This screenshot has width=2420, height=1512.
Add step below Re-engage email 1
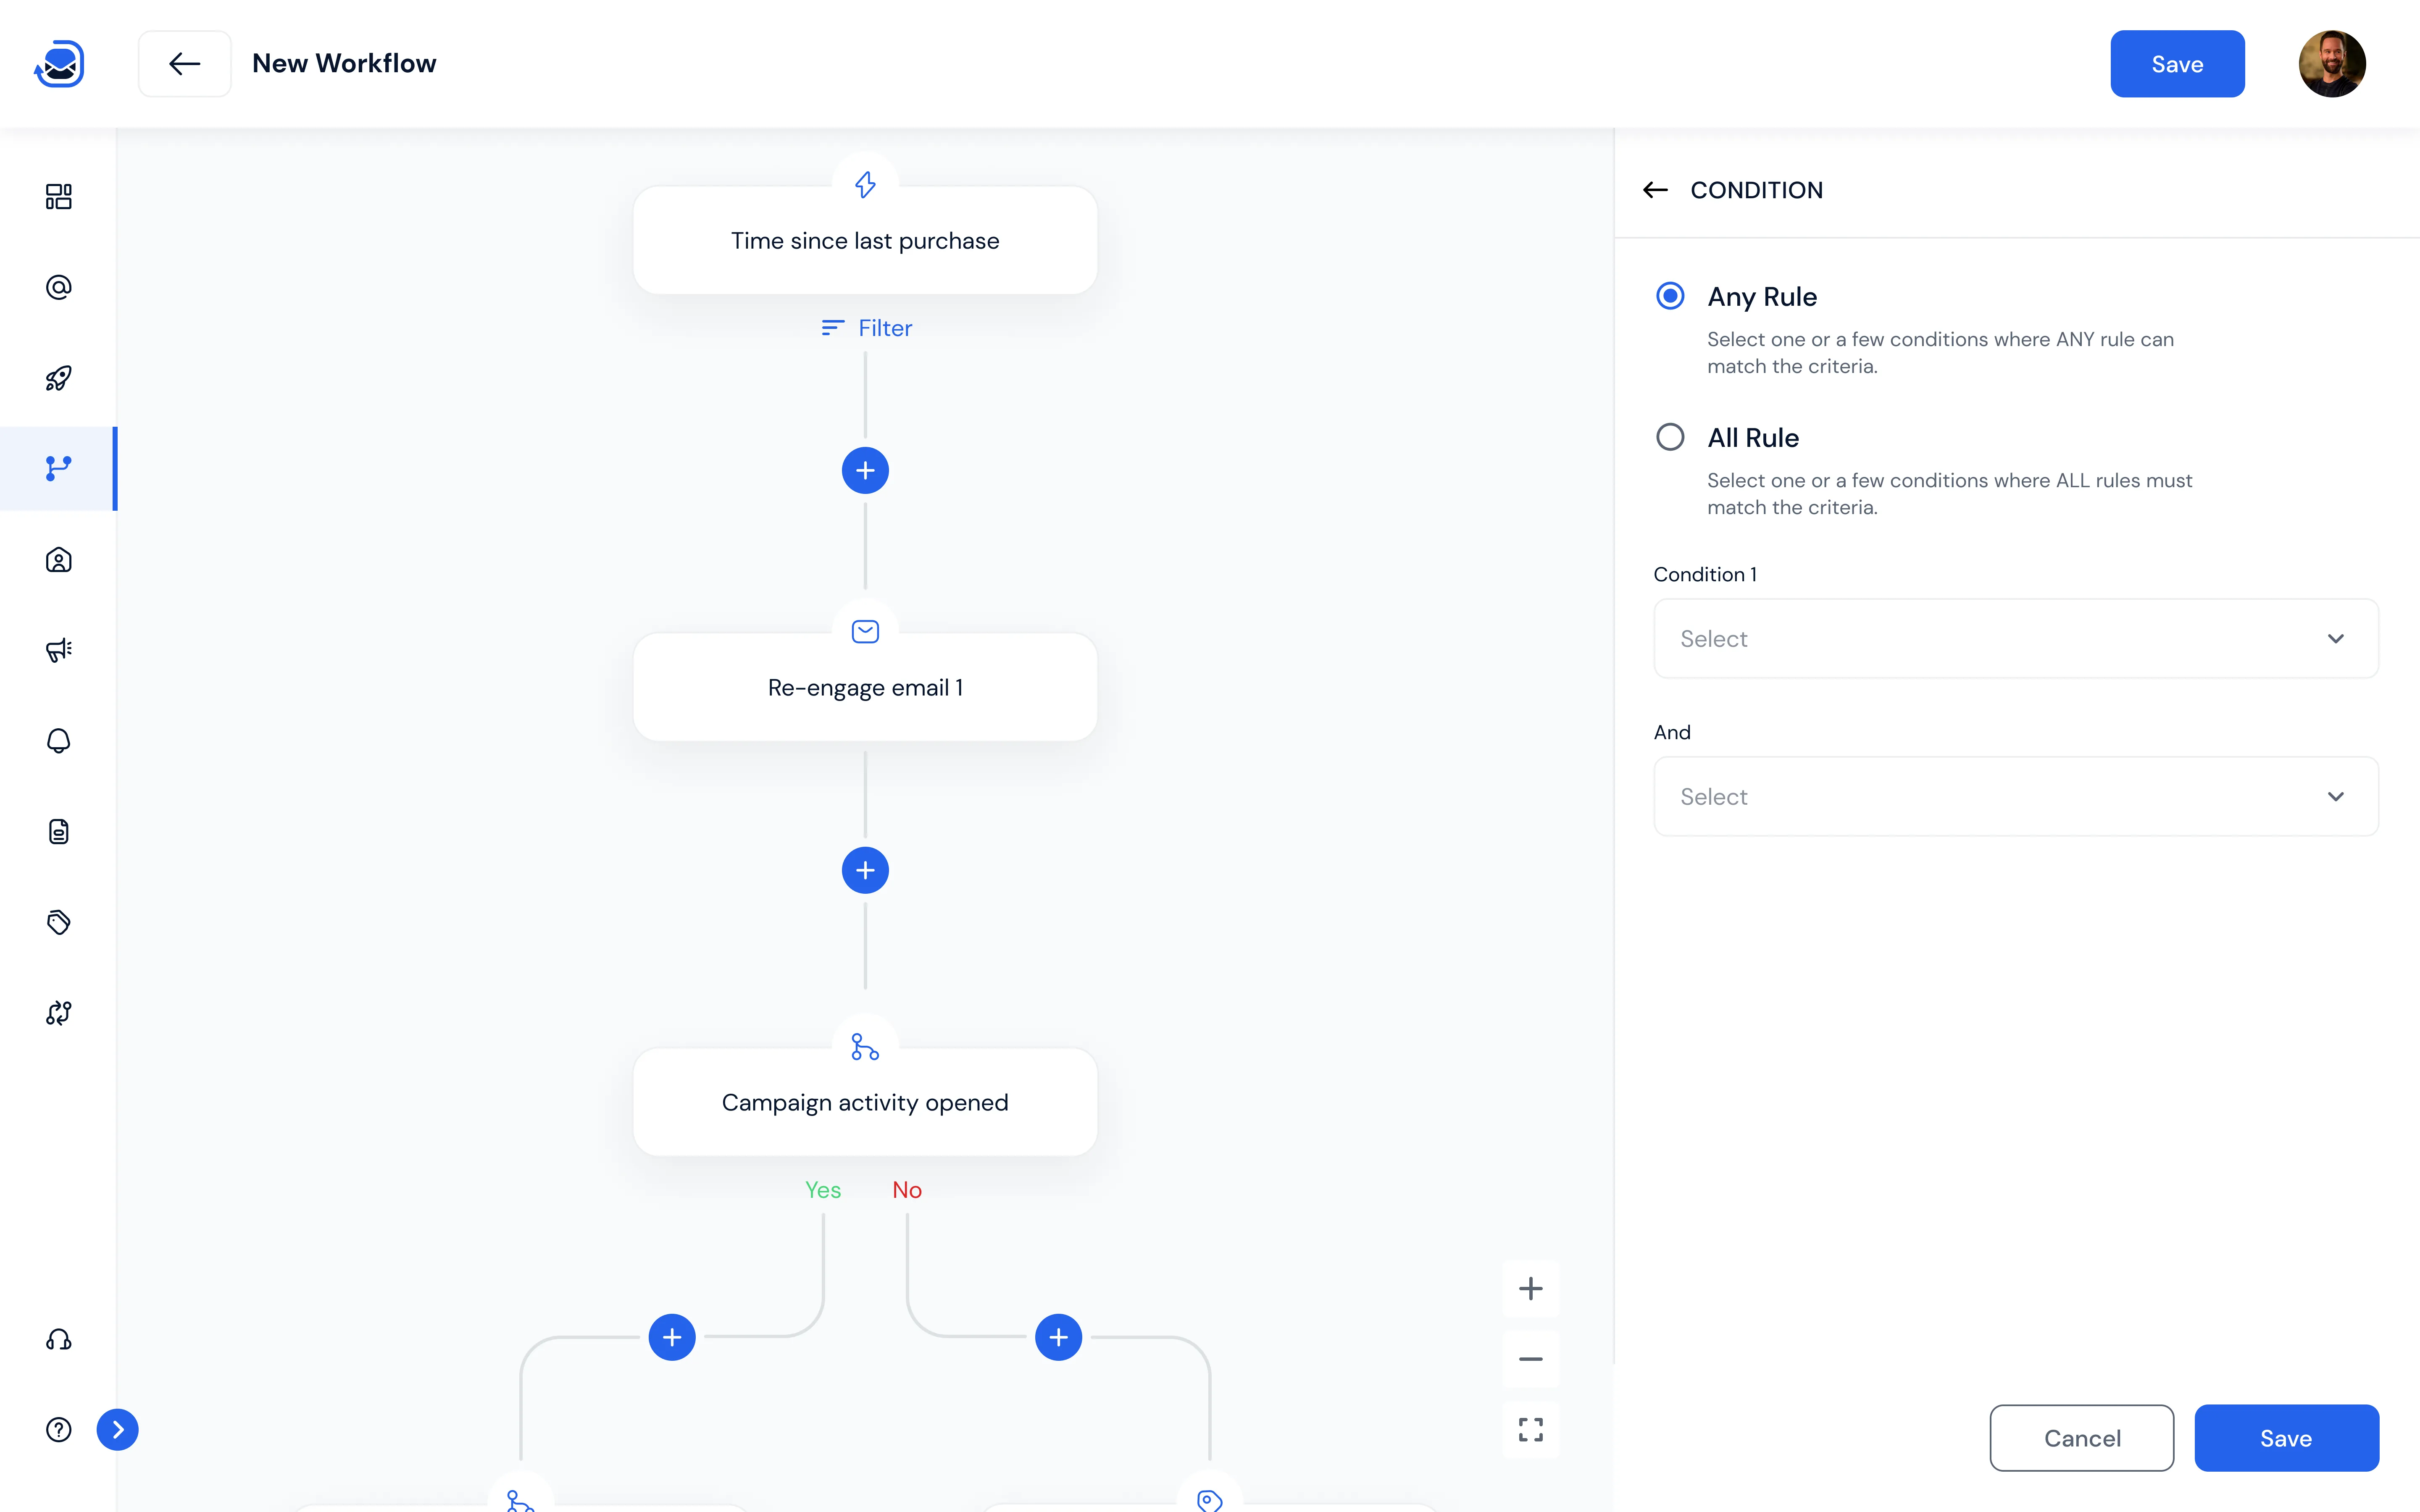coord(865,870)
